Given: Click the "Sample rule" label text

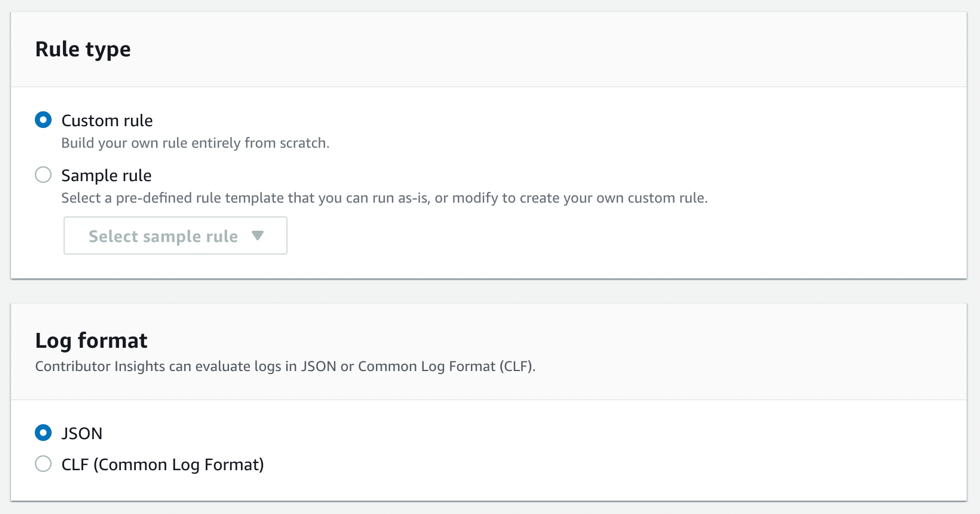Looking at the screenshot, I should pyautogui.click(x=106, y=175).
